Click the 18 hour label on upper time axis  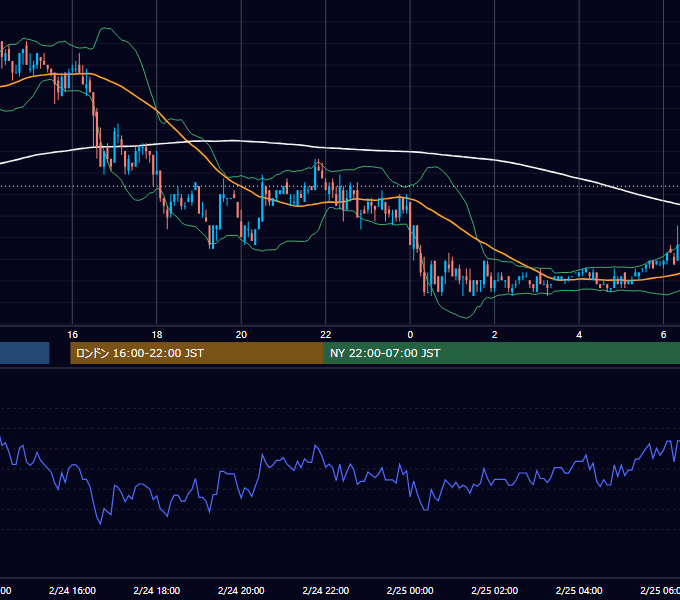(157, 335)
